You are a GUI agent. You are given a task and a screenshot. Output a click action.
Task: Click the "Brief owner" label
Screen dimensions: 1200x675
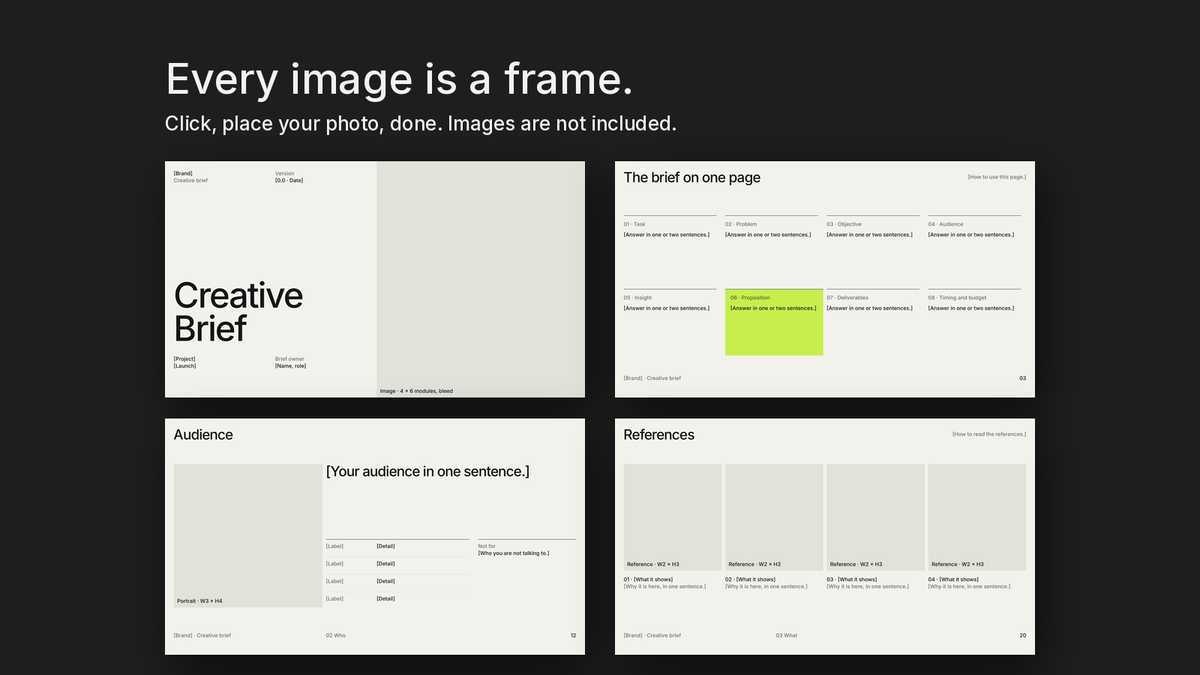290,359
